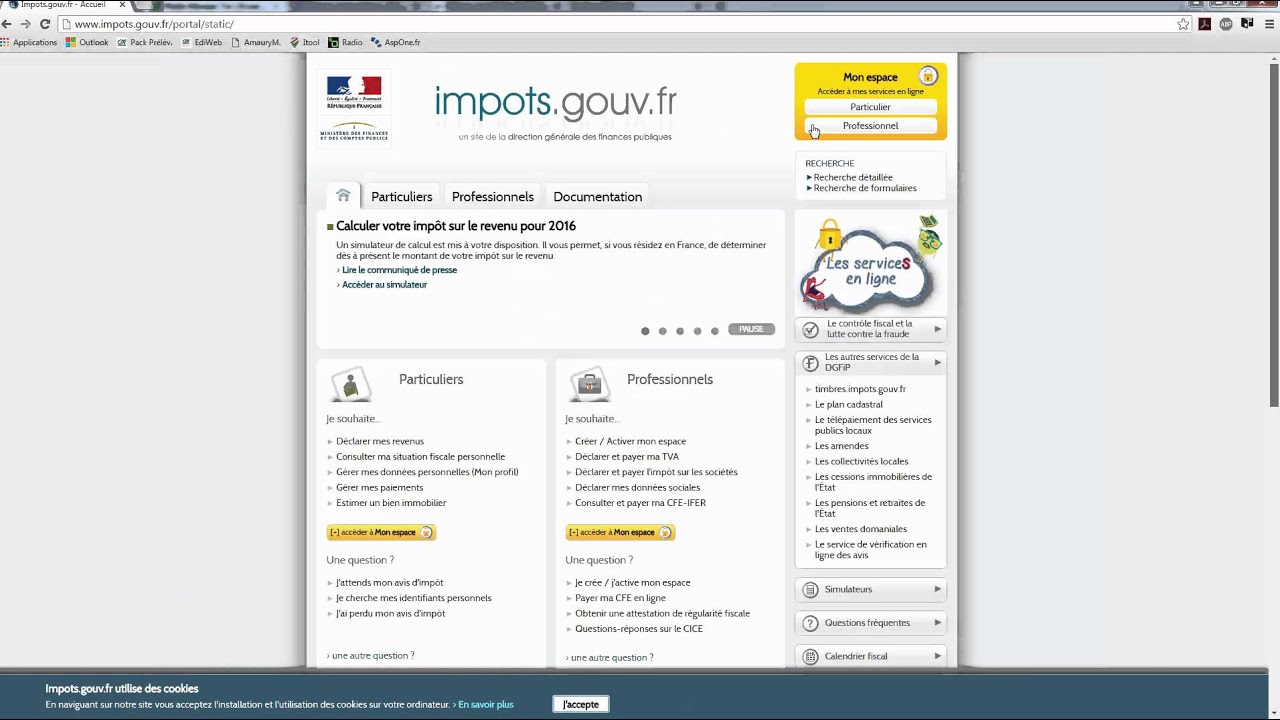Click J'ai perdu mon avis d'impôt link
Image resolution: width=1280 pixels, height=720 pixels.
click(390, 614)
